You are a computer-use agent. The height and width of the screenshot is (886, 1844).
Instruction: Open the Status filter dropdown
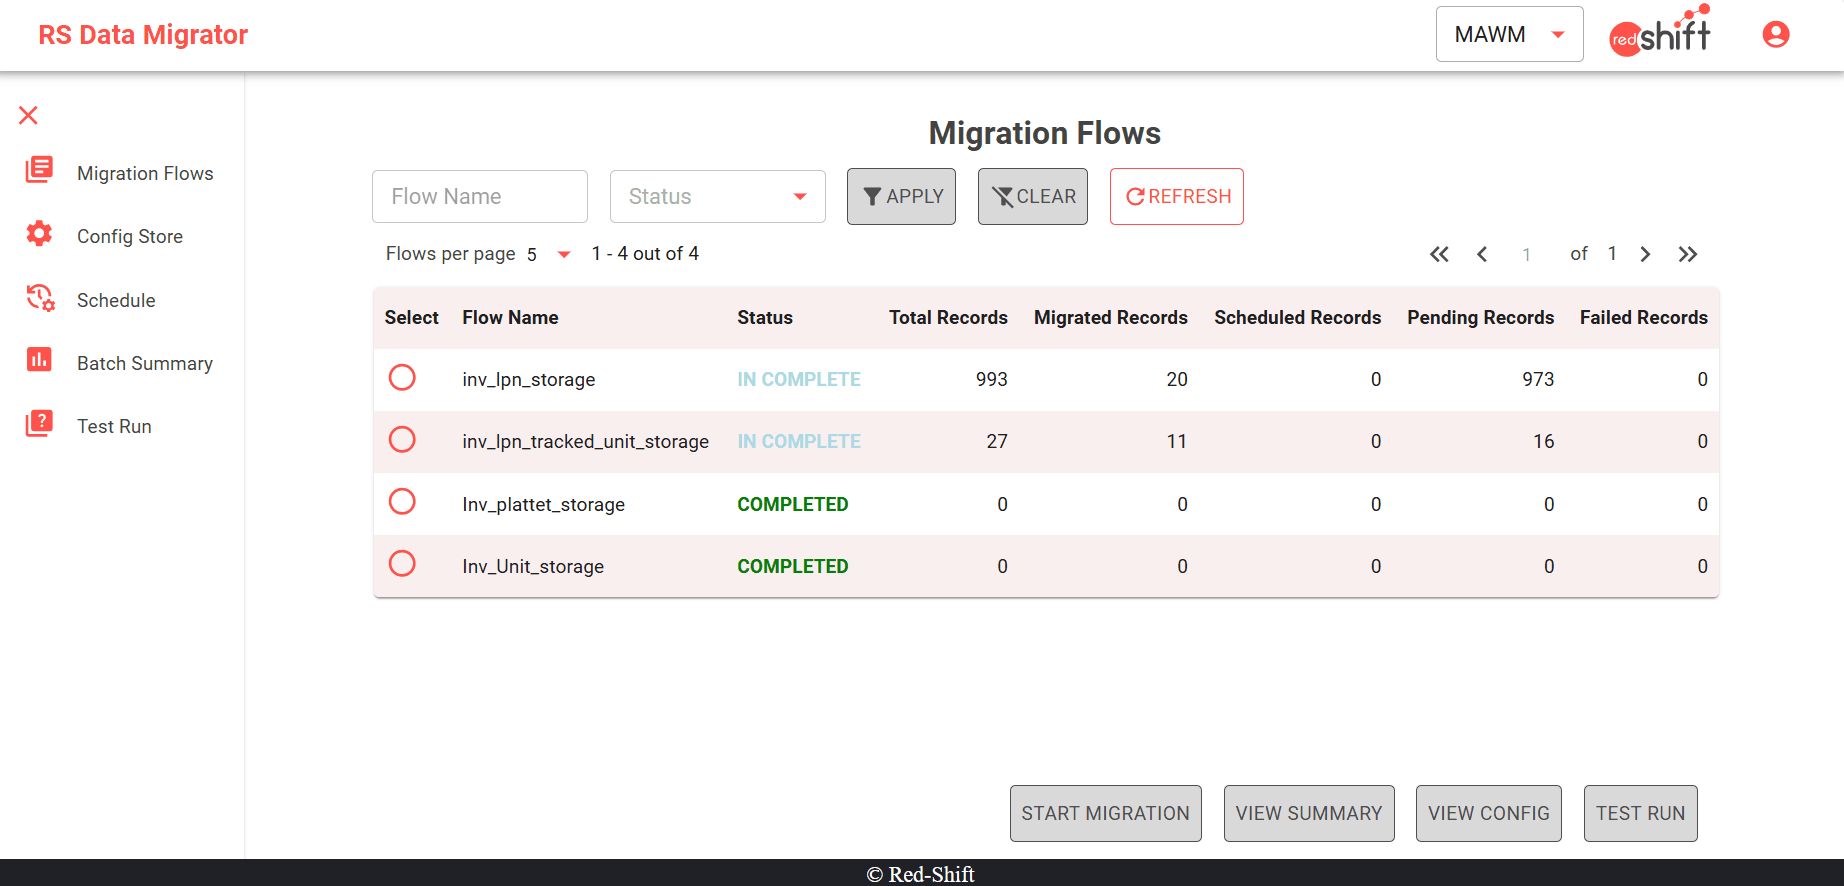717,197
